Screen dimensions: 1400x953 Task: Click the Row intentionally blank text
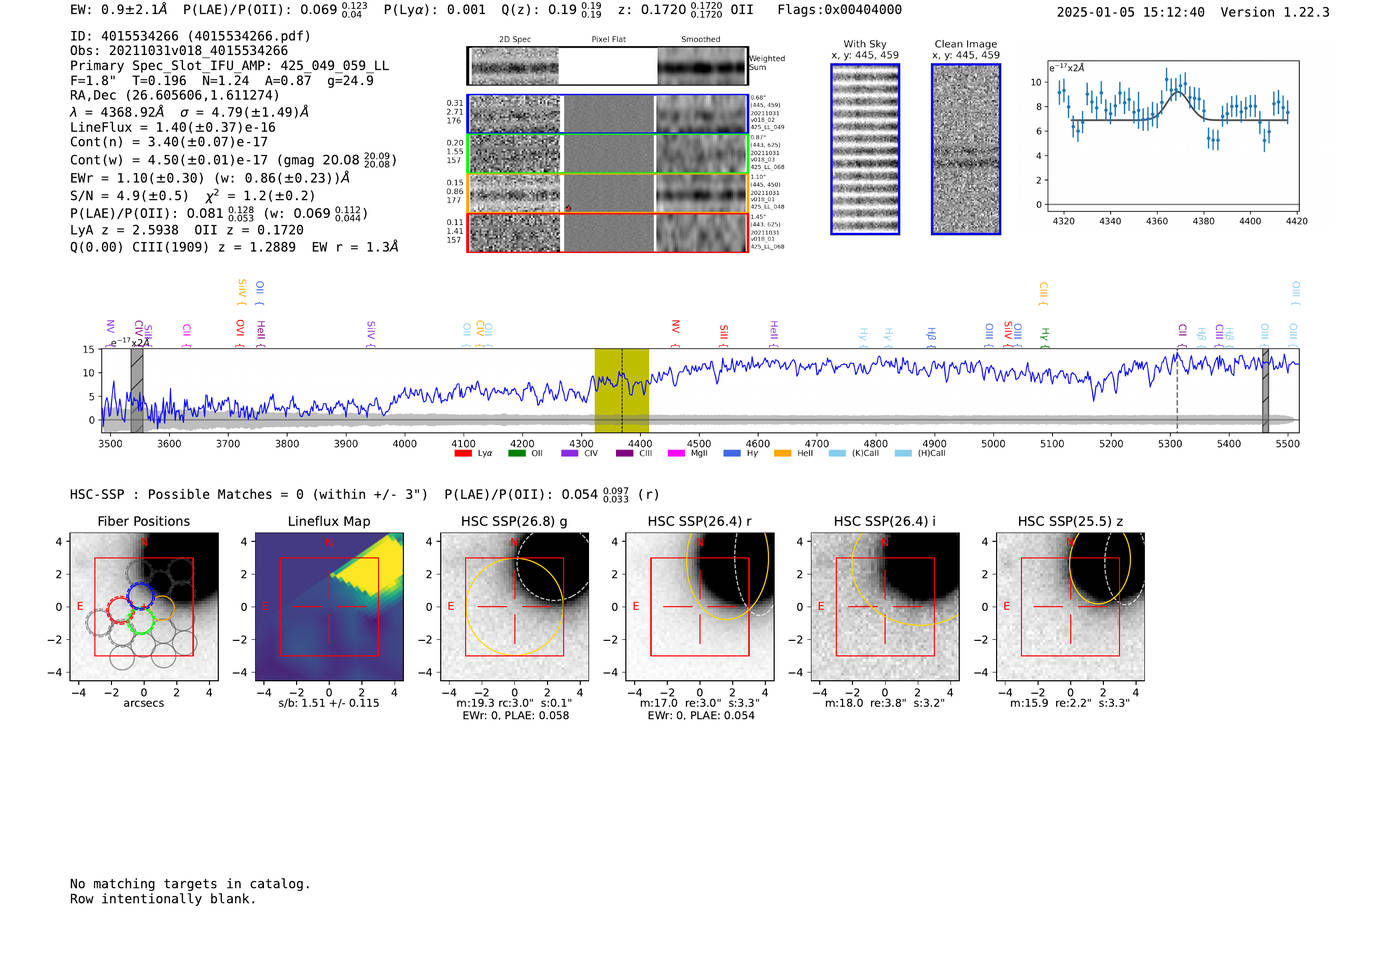pos(163,899)
